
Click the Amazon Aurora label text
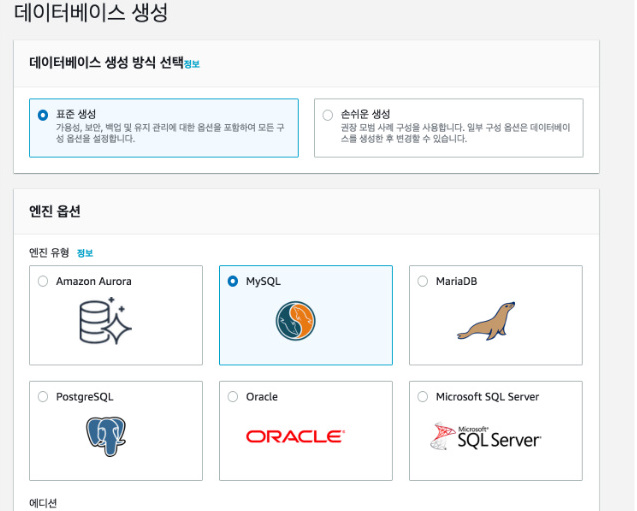[94, 281]
